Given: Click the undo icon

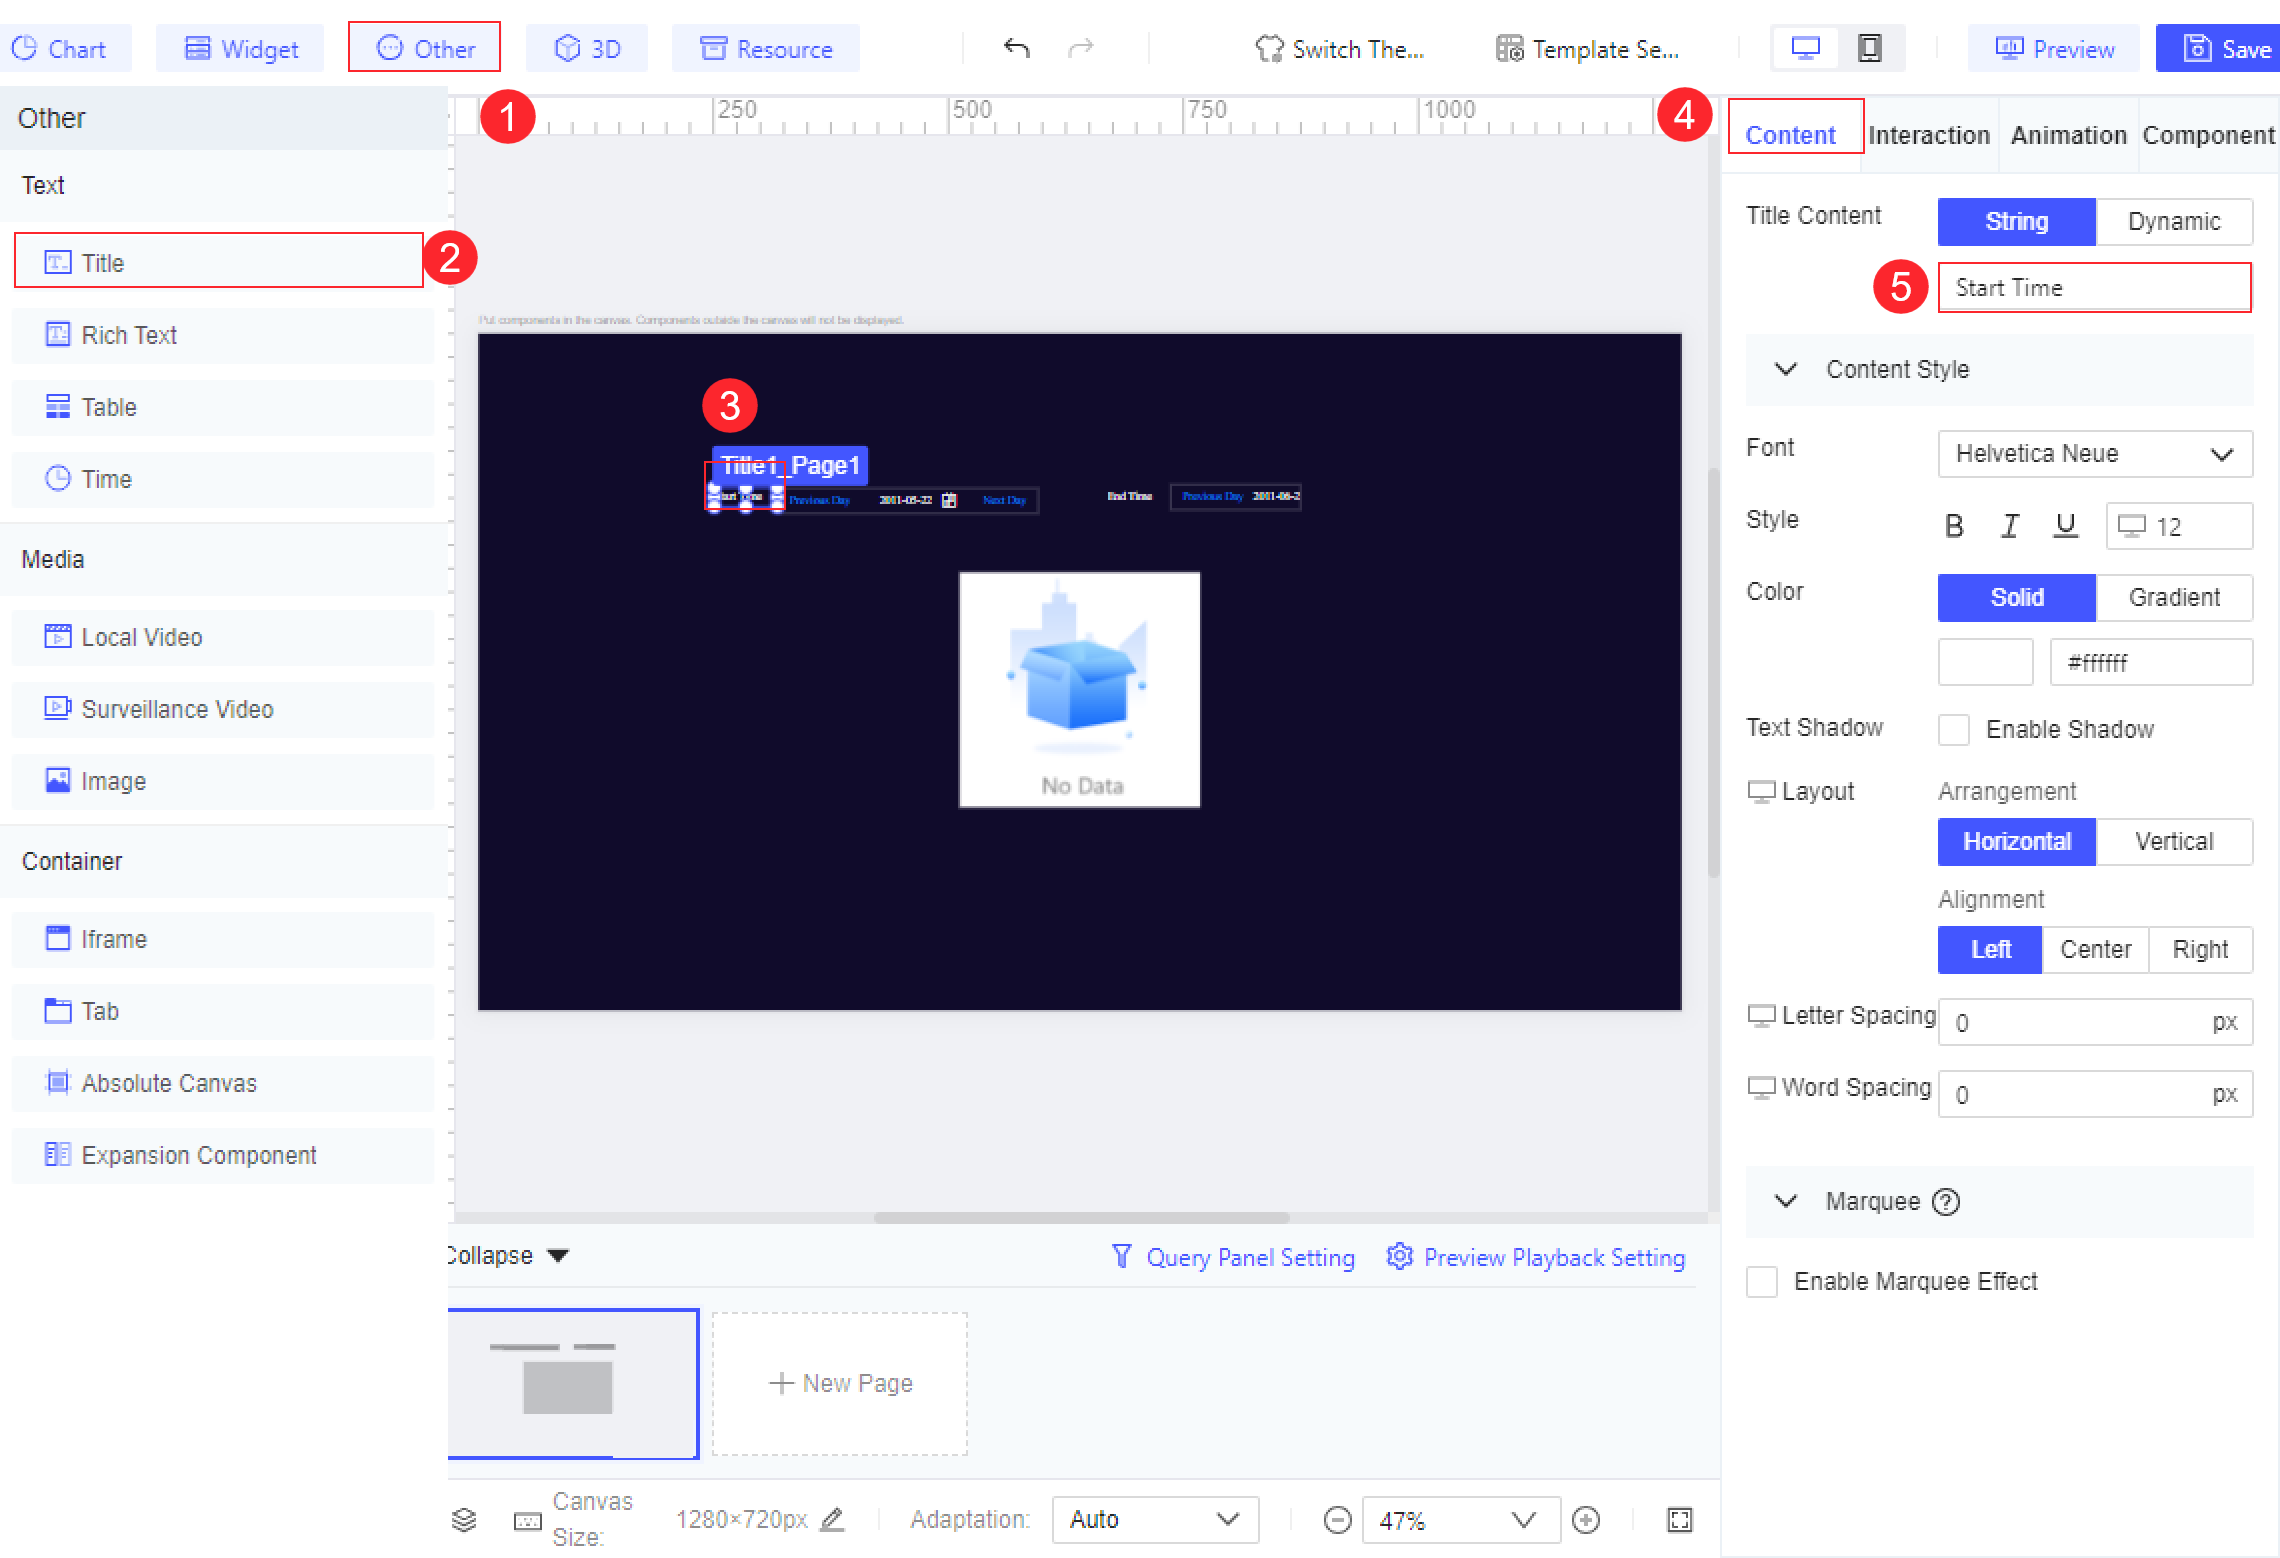Looking at the screenshot, I should tap(1015, 48).
